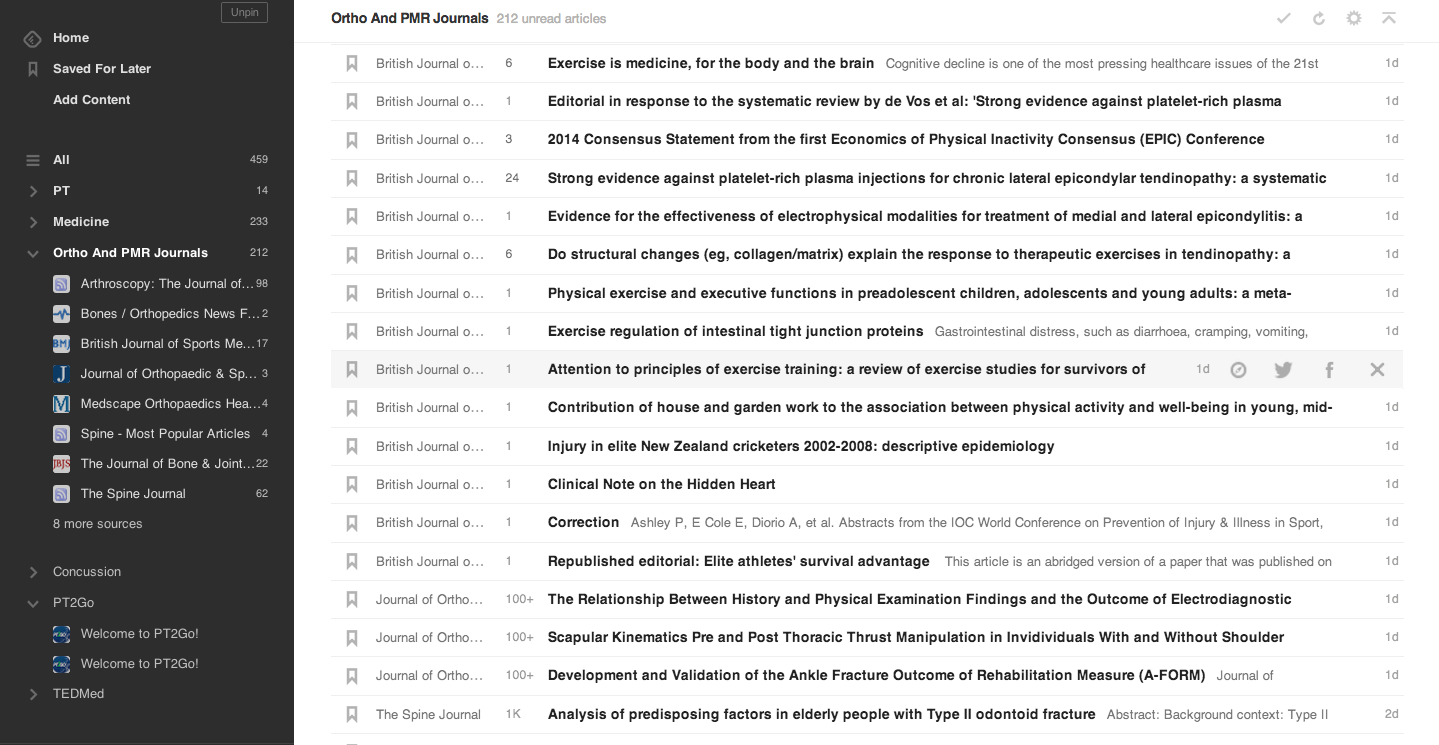Screen dimensions: 1439x745
Task: Mark highlighted article as read circle icon
Action: tap(1238, 370)
